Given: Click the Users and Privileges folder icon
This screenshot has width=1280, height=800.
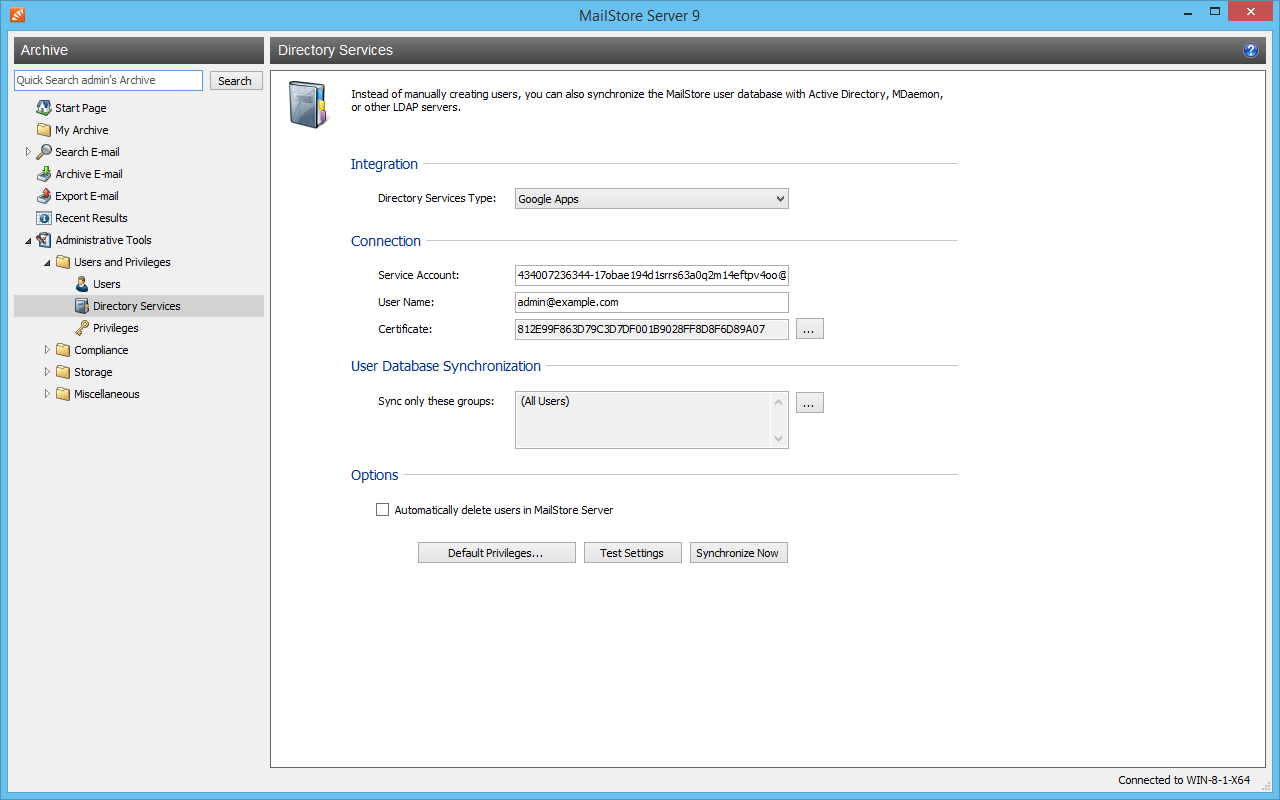Looking at the screenshot, I should (63, 262).
